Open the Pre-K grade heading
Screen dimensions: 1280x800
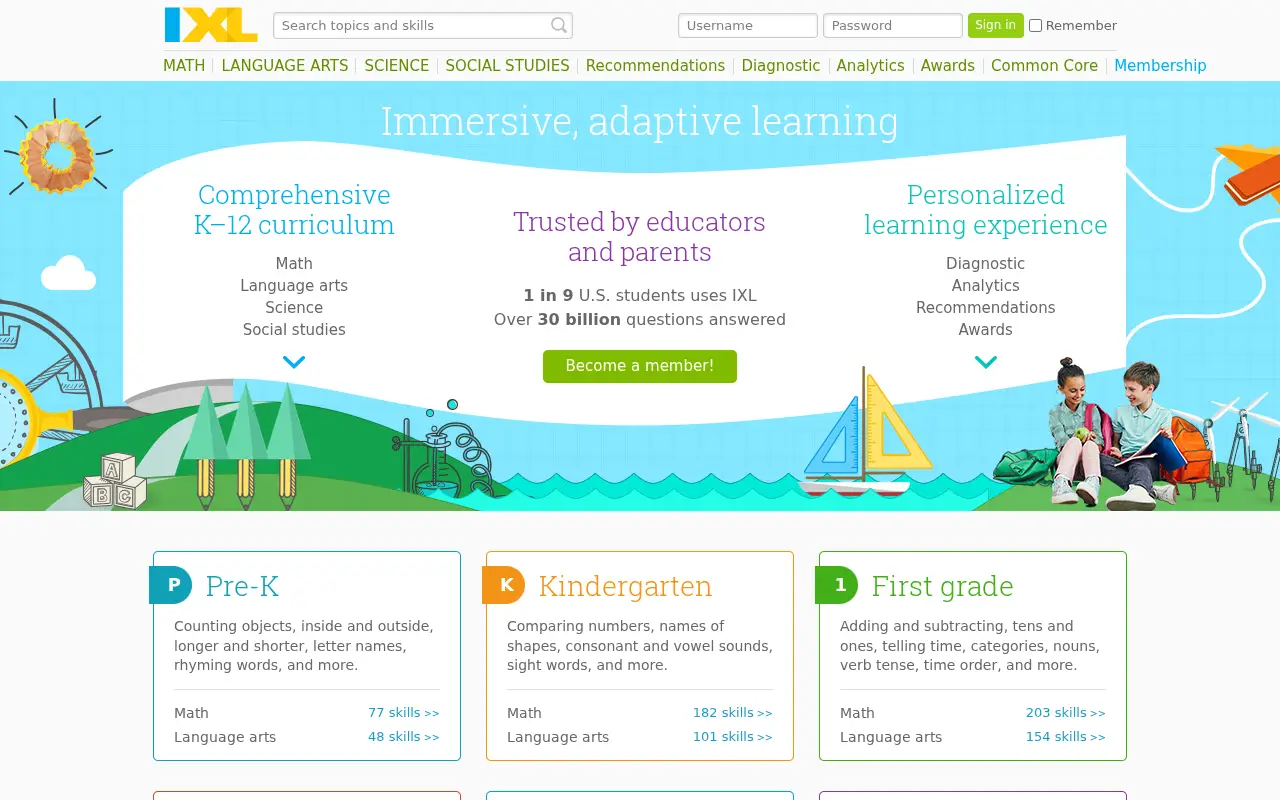(x=242, y=586)
